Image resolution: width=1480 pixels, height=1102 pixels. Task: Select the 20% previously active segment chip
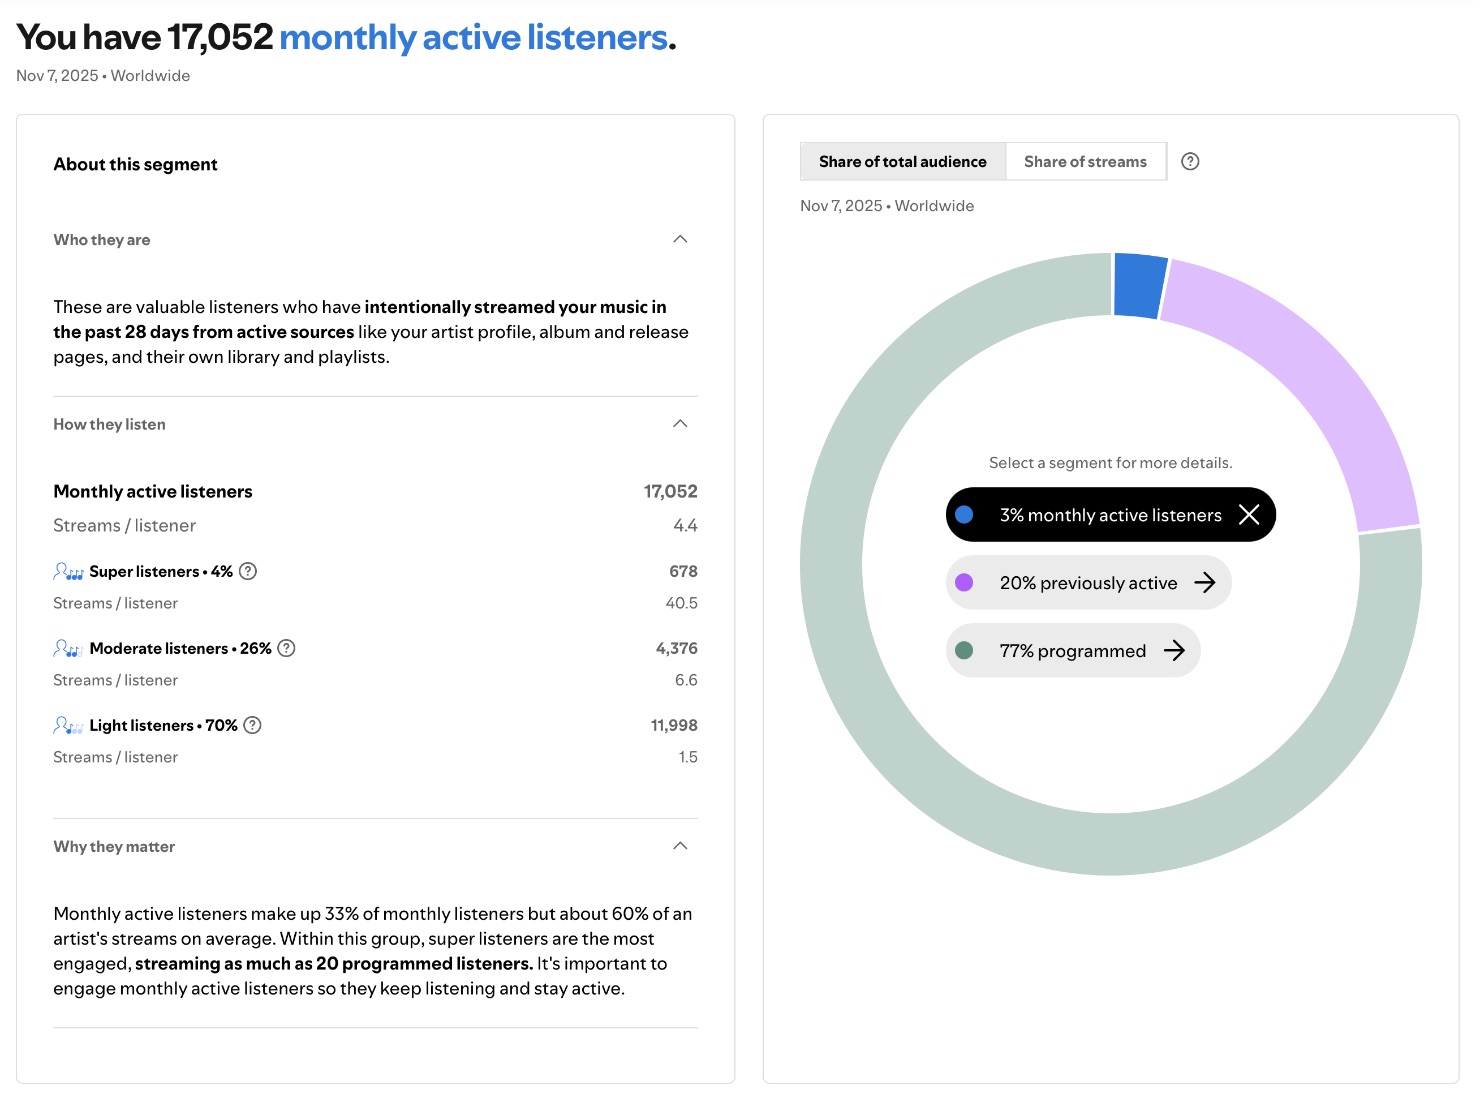tap(1087, 582)
